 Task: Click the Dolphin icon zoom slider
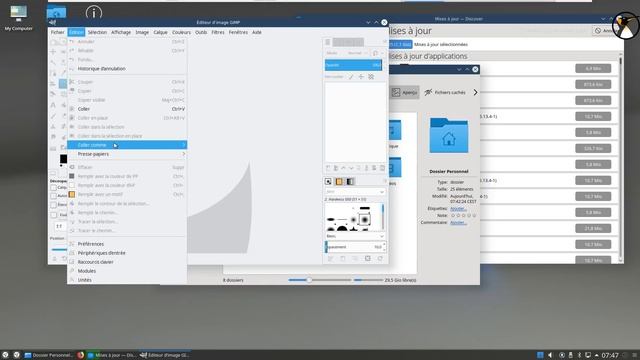tap(320, 280)
